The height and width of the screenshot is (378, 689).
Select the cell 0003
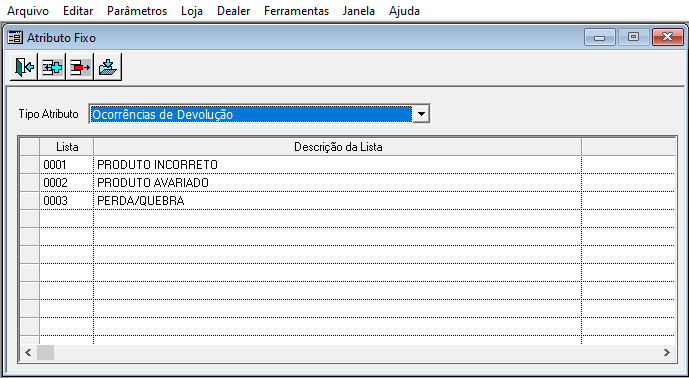click(67, 201)
